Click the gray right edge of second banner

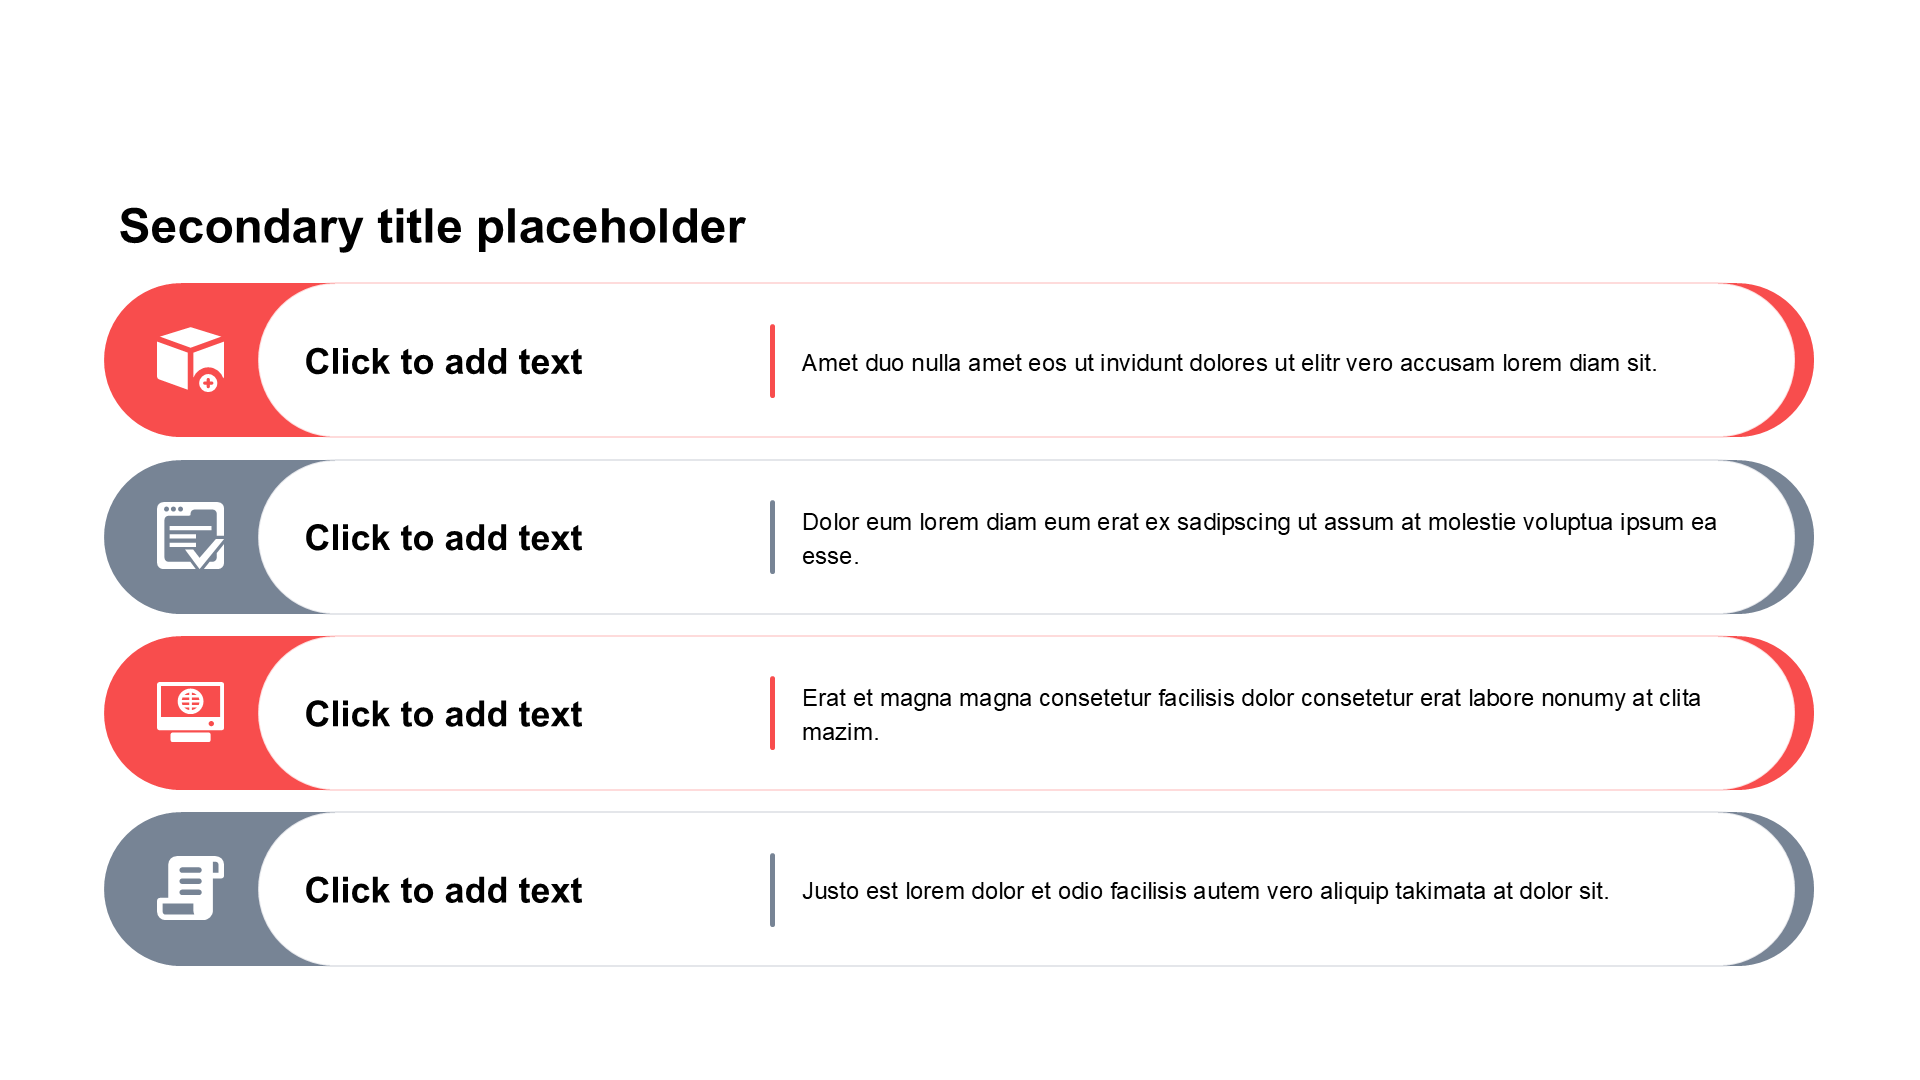(x=1803, y=537)
